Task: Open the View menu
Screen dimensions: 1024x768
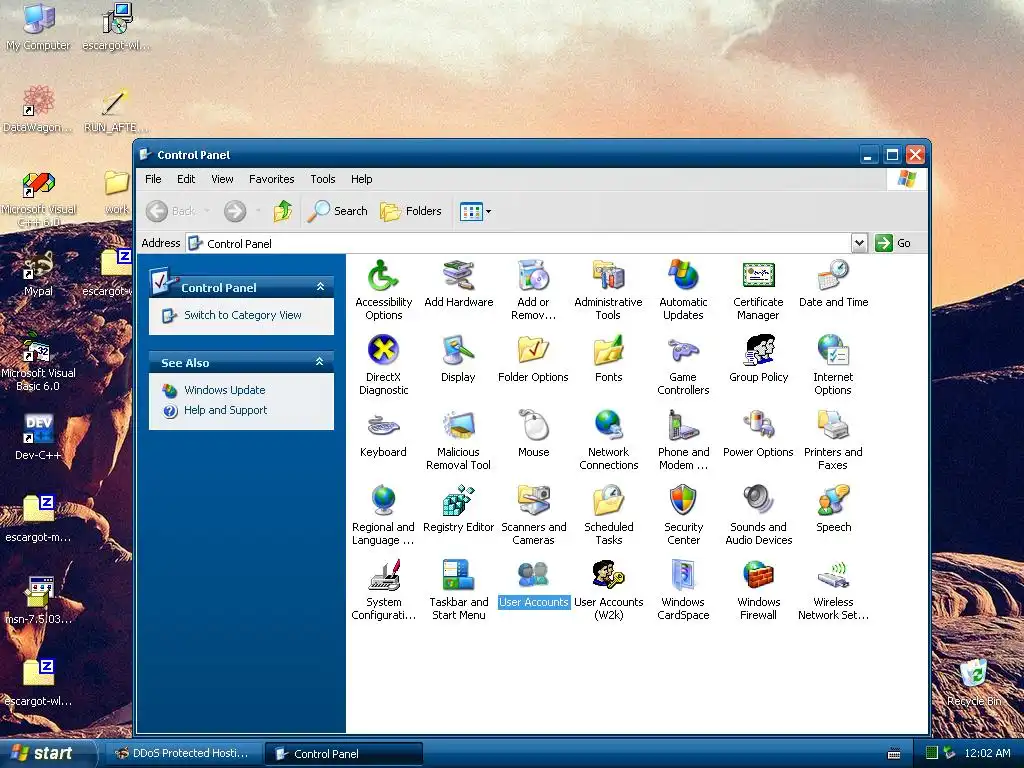Action: 222,179
